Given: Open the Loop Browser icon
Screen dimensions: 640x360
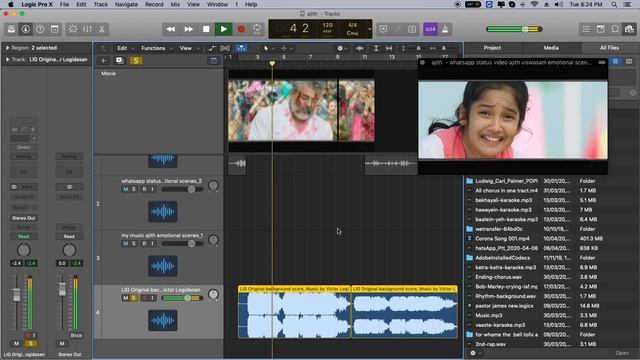Looking at the screenshot, I should coord(615,29).
